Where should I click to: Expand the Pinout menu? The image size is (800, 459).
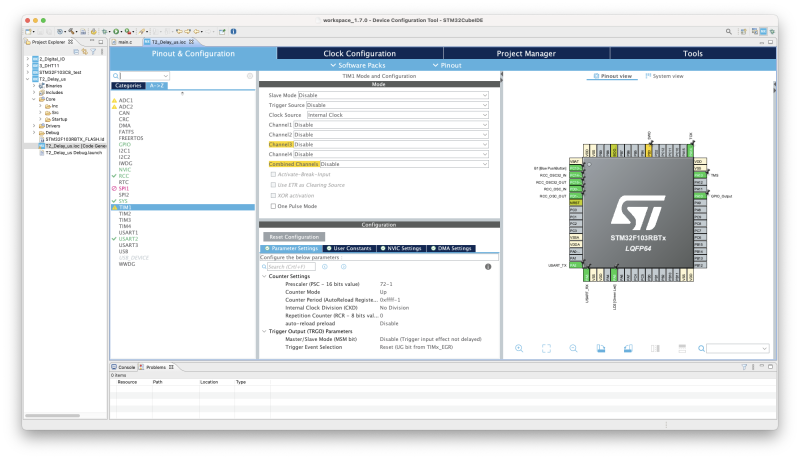(447, 65)
